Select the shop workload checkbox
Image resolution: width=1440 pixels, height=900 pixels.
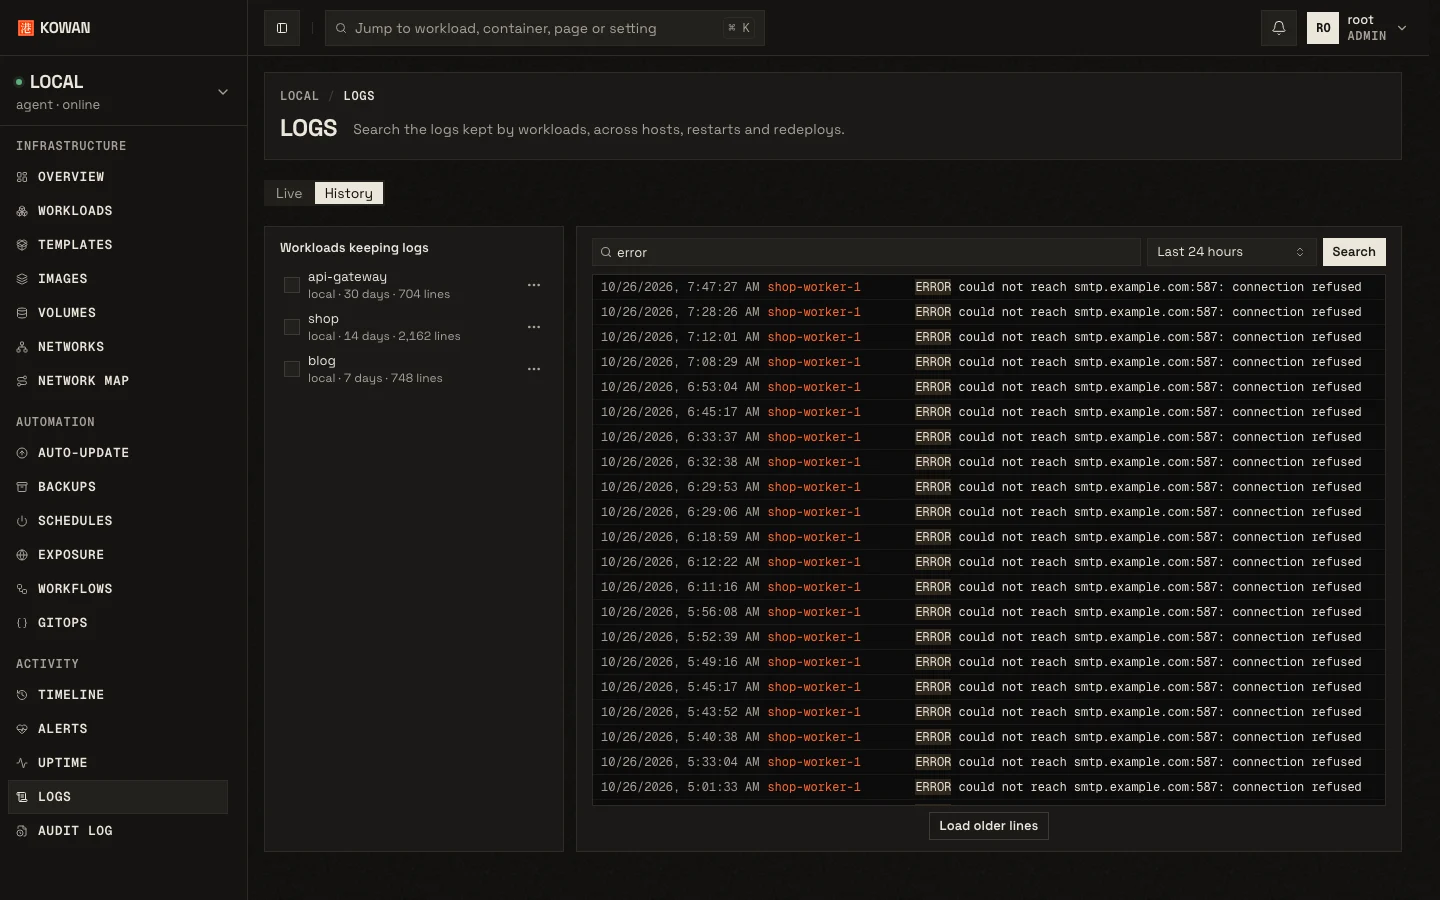[292, 327]
